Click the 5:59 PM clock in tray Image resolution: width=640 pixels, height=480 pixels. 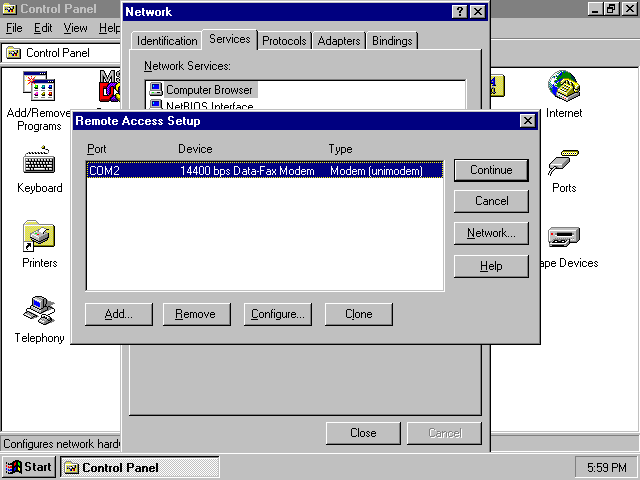point(607,467)
